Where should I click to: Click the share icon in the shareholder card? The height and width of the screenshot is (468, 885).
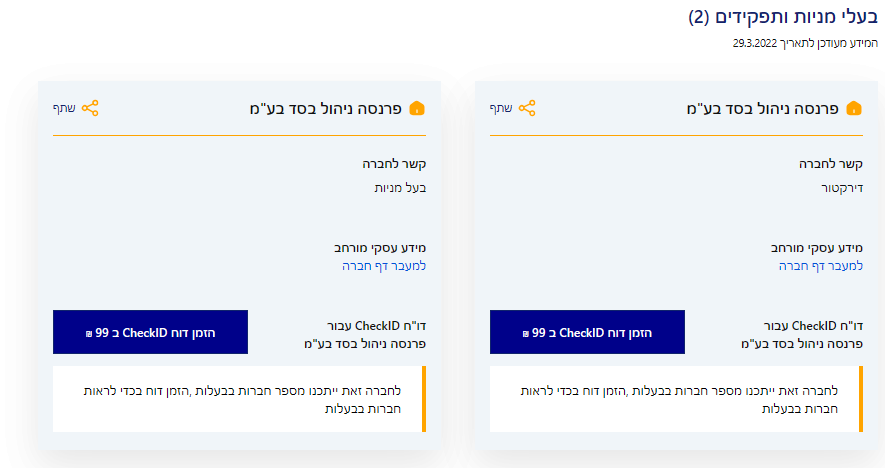91,108
